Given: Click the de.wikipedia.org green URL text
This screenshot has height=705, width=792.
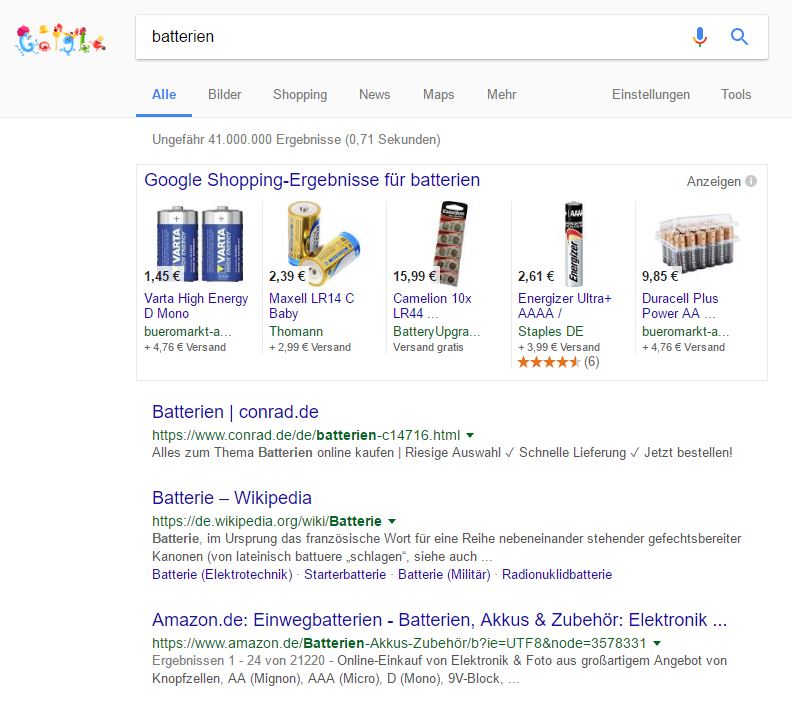Looking at the screenshot, I should tap(267, 521).
